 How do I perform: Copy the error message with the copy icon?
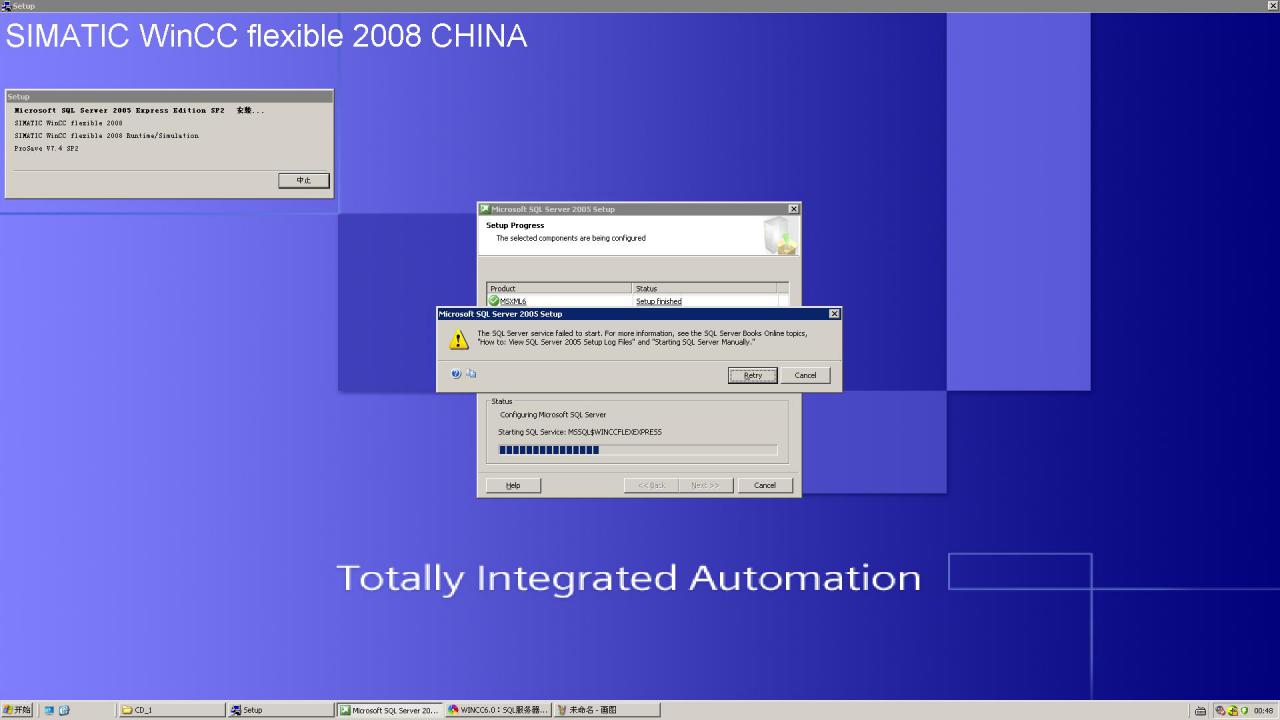(471, 374)
